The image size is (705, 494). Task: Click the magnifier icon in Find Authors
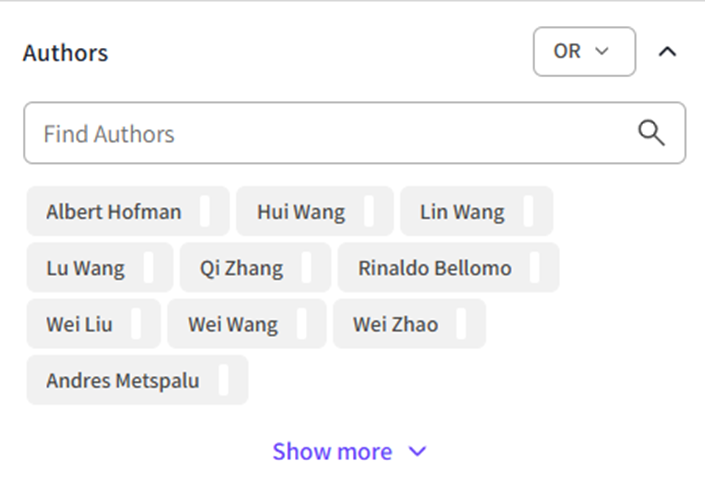pos(651,133)
